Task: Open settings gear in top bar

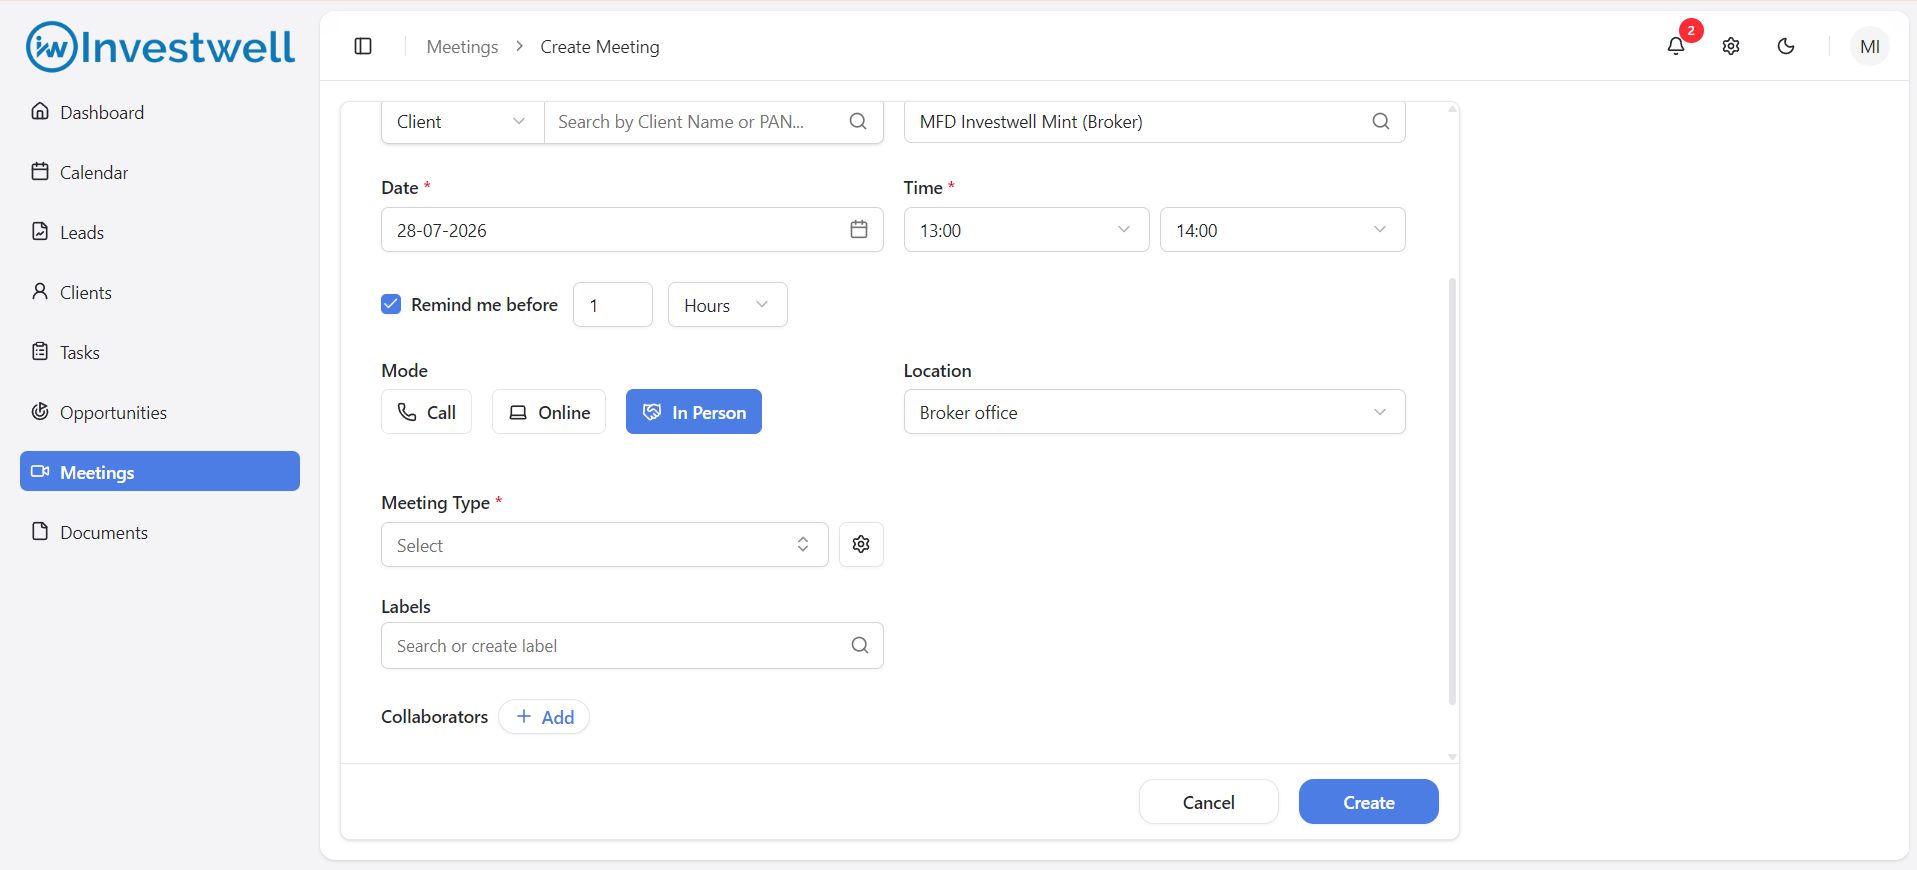Action: point(1731,46)
